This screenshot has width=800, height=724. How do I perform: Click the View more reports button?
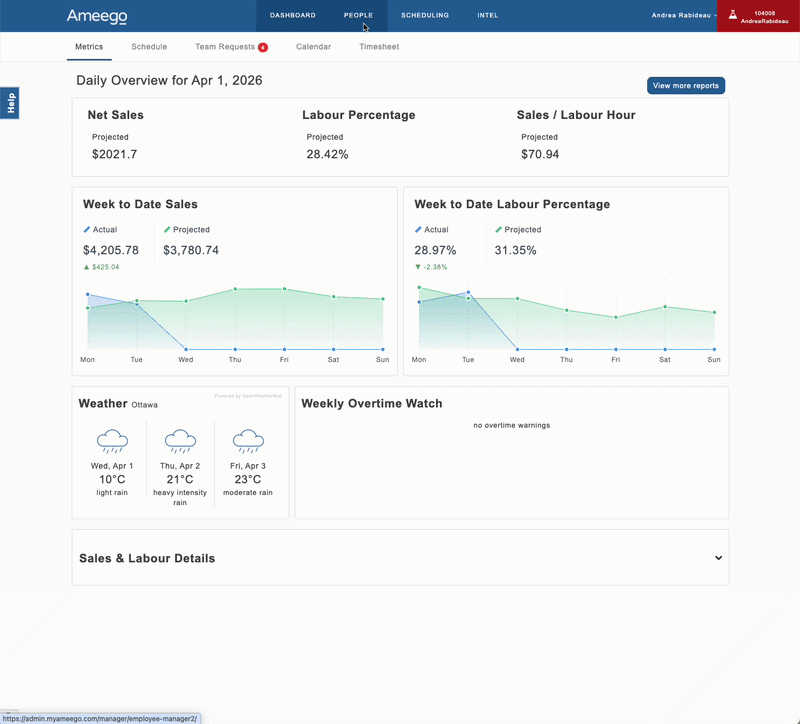point(686,86)
